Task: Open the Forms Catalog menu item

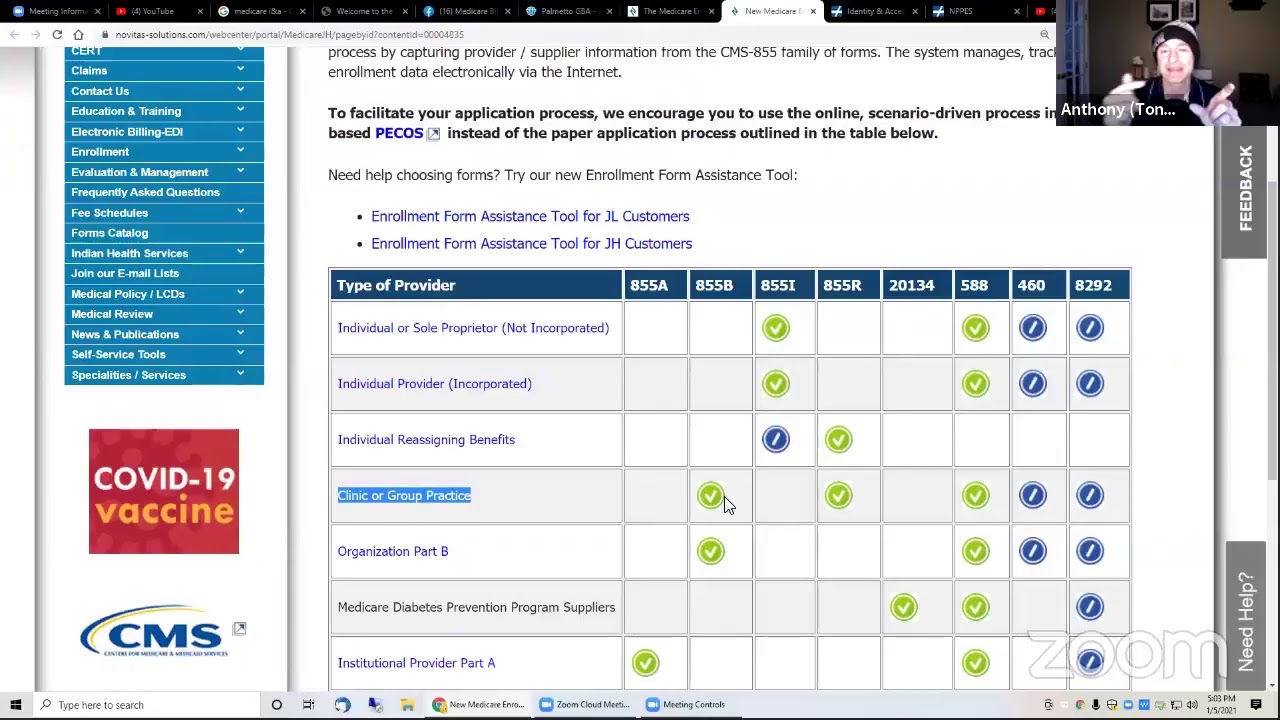Action: [164, 233]
